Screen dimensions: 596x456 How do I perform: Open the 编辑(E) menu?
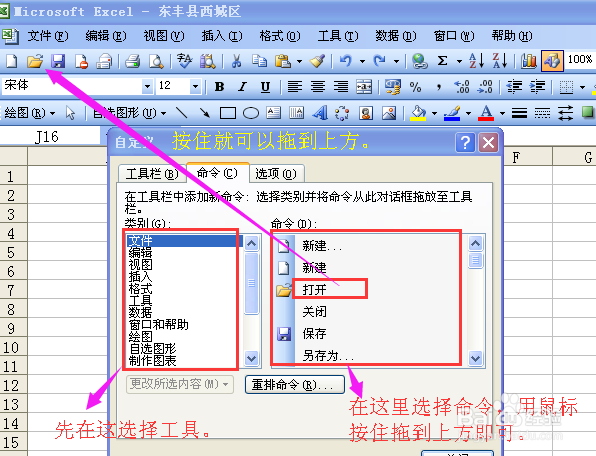pos(106,36)
